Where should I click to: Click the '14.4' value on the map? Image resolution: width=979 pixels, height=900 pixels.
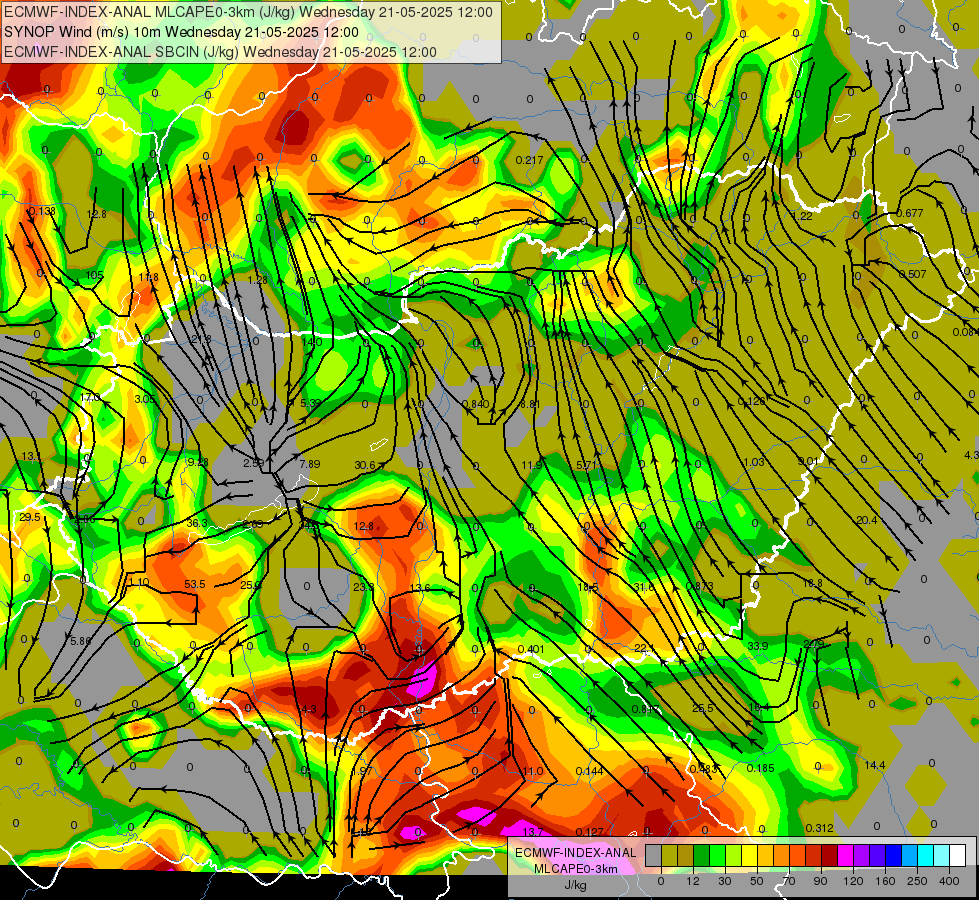point(875,765)
